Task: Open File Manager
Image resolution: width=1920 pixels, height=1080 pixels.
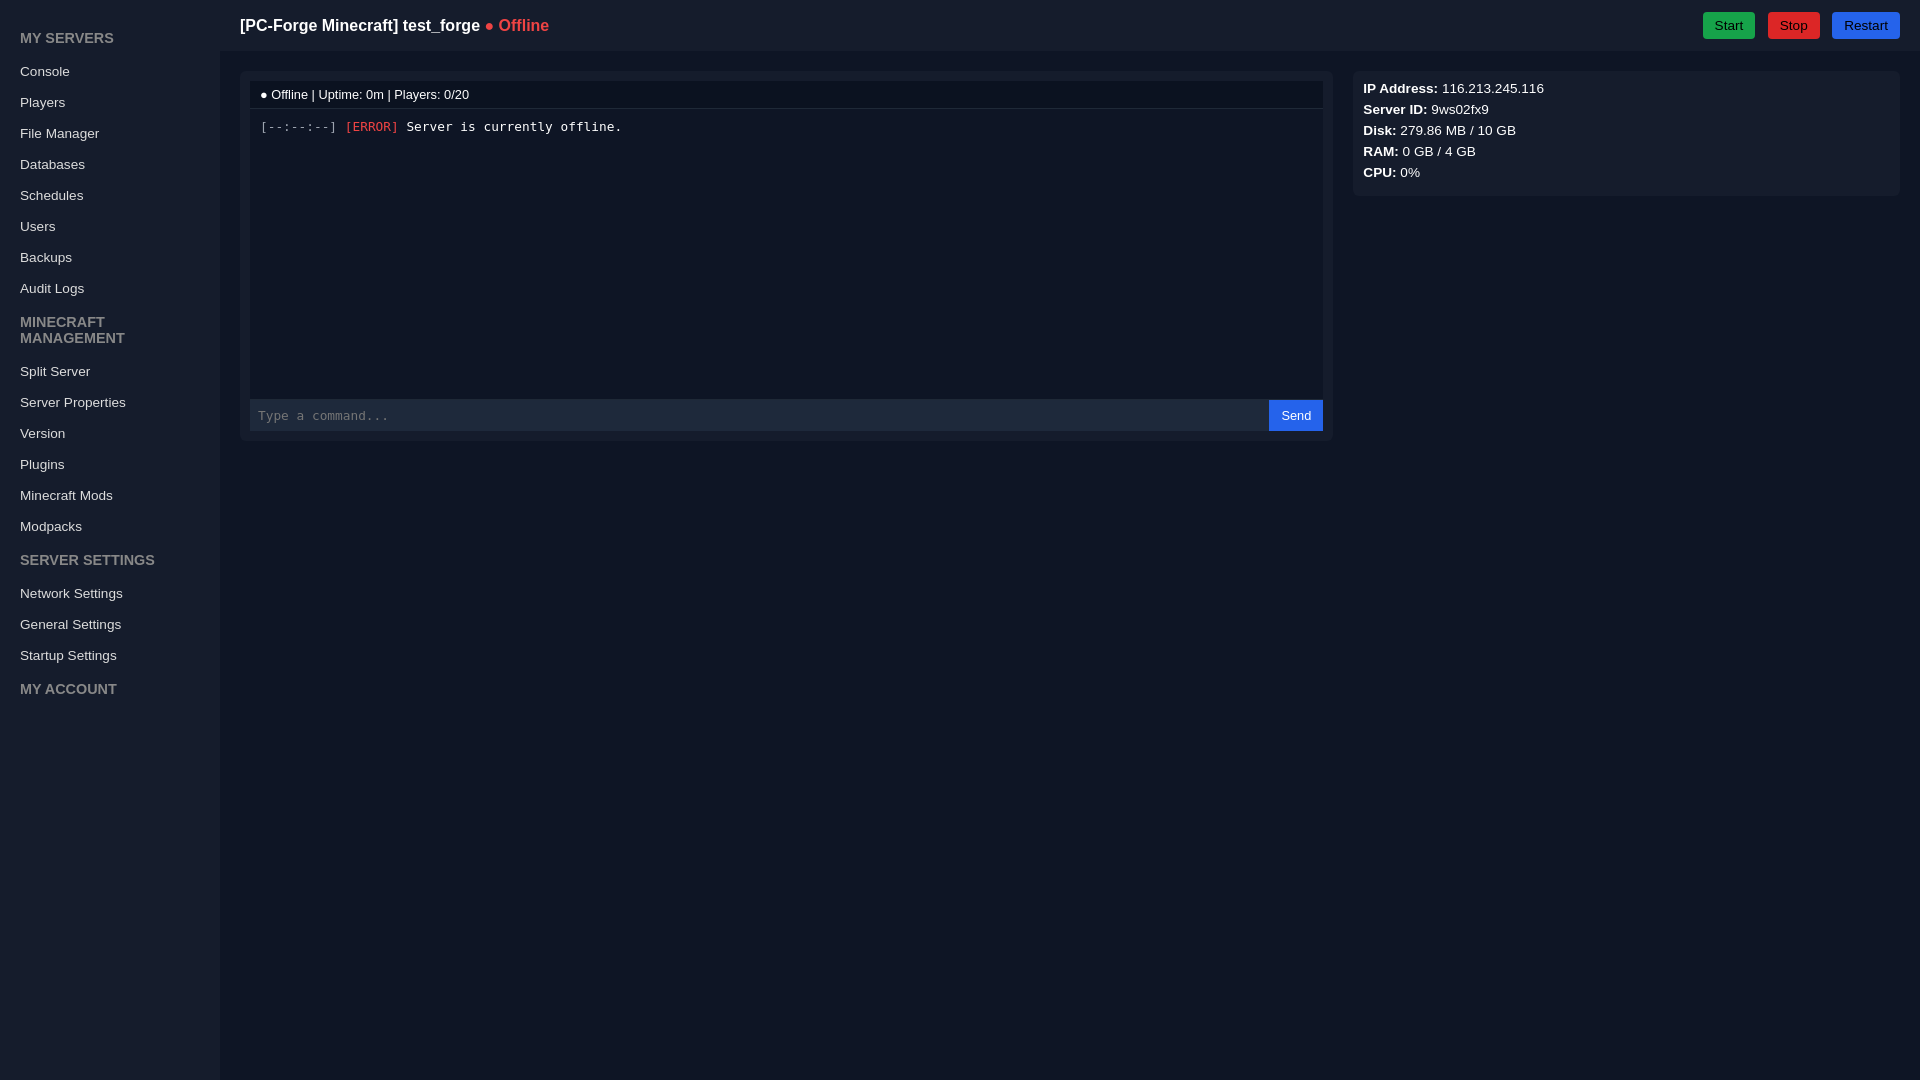Action: pos(59,134)
